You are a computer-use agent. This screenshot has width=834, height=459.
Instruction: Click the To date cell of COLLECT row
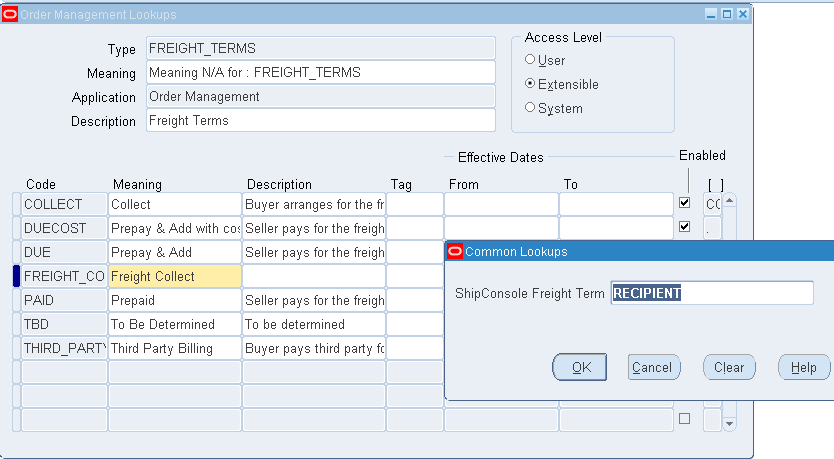coord(616,204)
